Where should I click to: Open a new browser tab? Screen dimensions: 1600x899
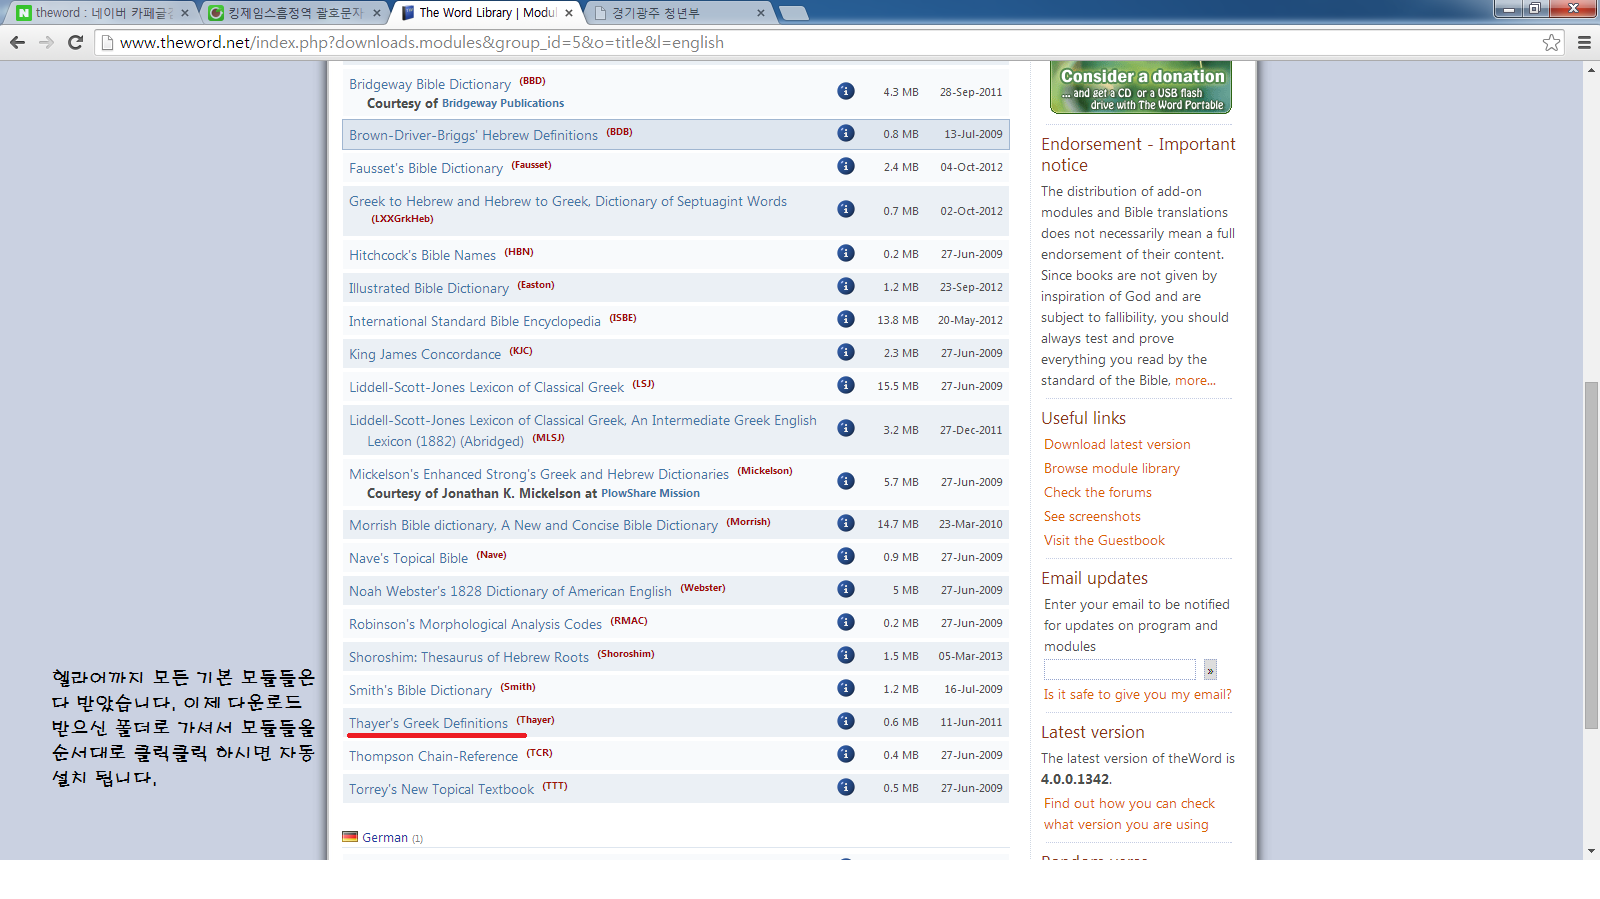pyautogui.click(x=793, y=13)
